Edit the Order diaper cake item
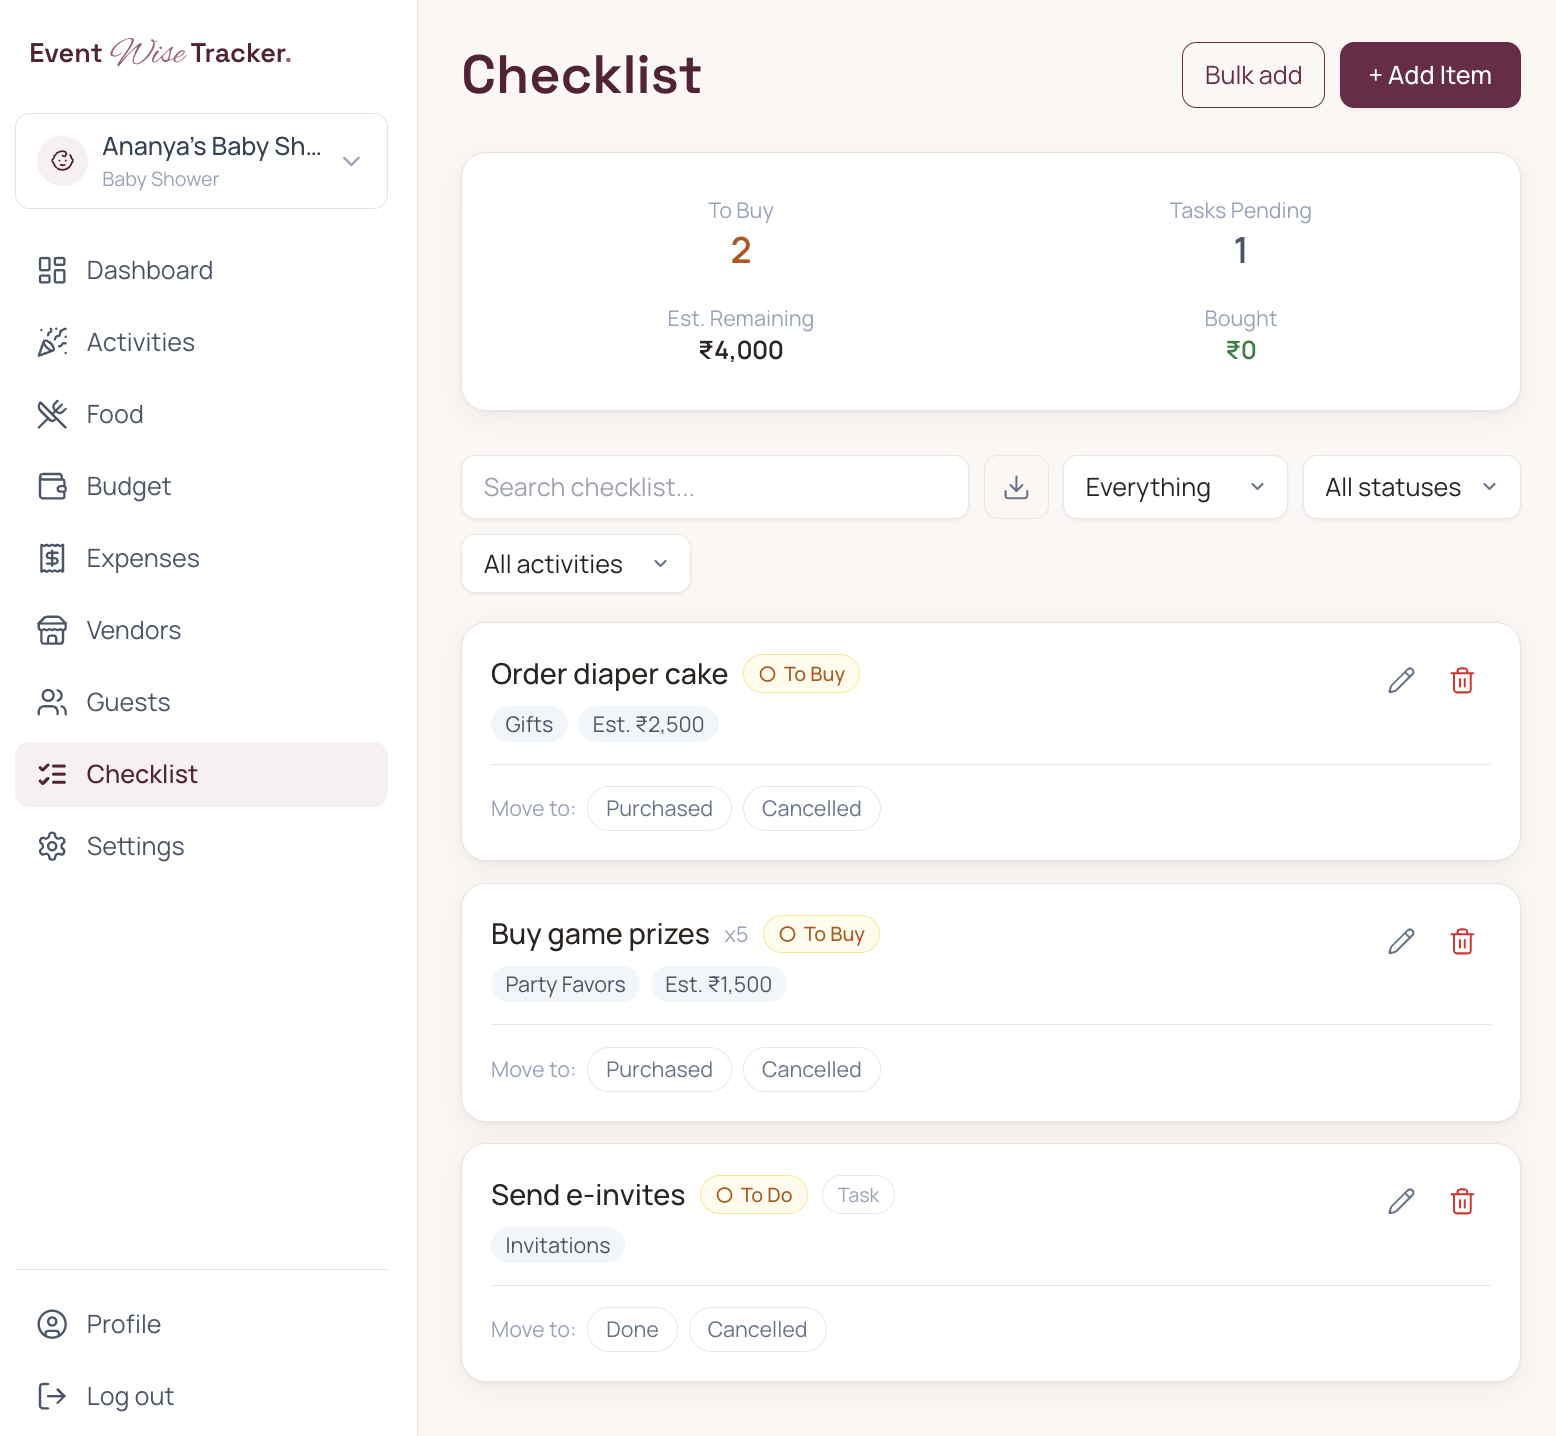1556x1436 pixels. pos(1401,681)
